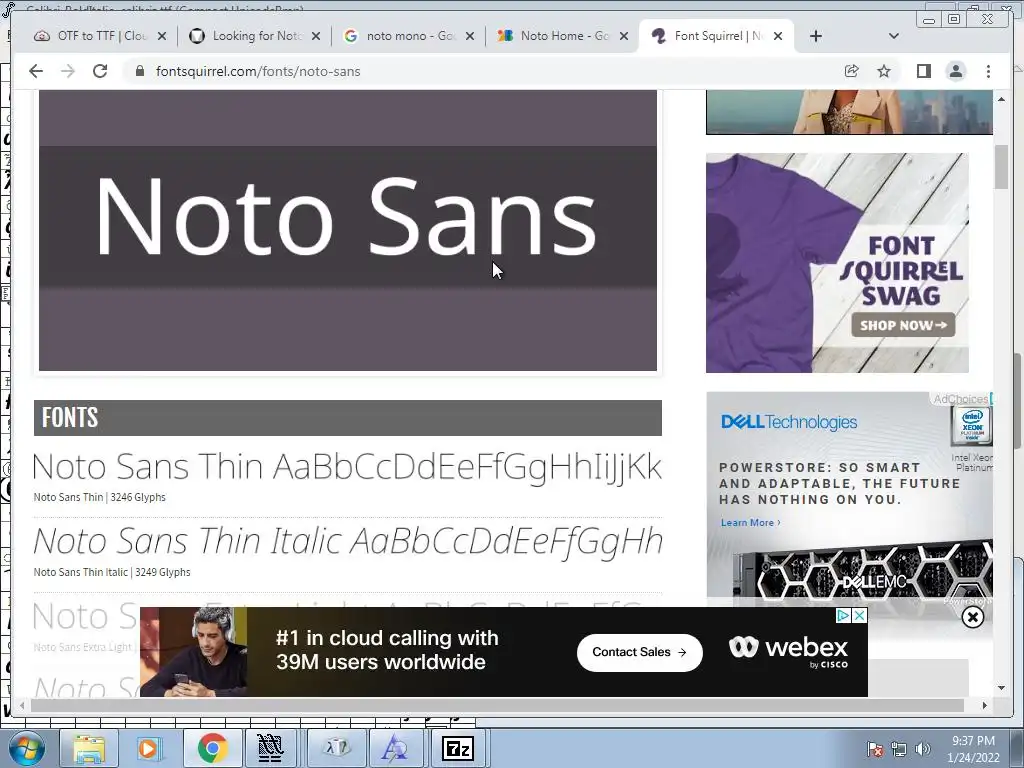Open a new browser tab
Viewport: 1024px width, 768px height.
[816, 36]
